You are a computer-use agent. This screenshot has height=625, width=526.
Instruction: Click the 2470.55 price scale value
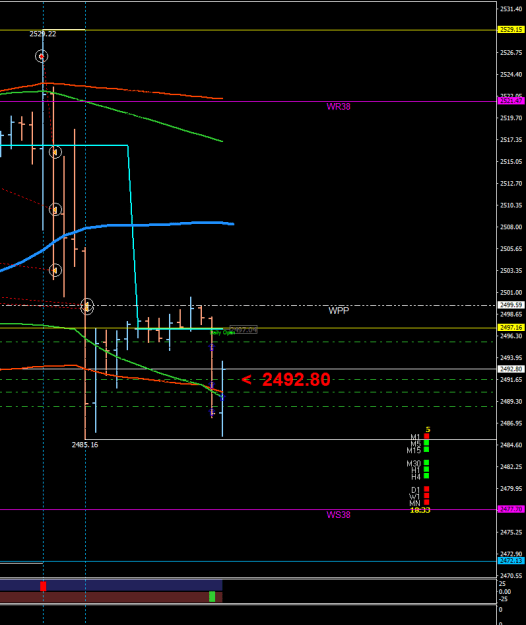511,576
